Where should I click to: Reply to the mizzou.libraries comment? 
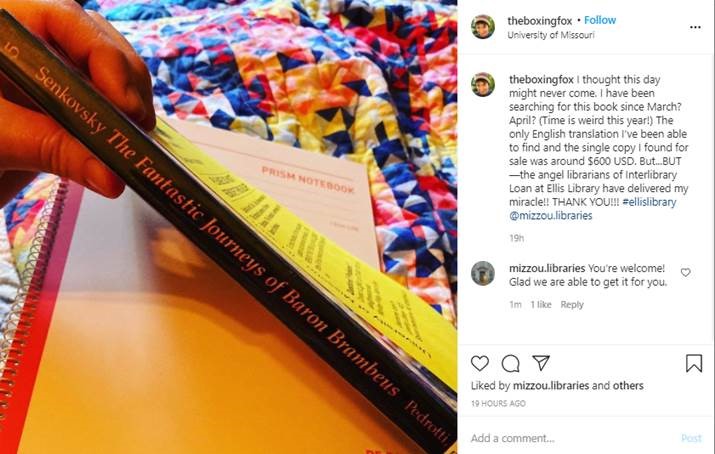pyautogui.click(x=572, y=304)
